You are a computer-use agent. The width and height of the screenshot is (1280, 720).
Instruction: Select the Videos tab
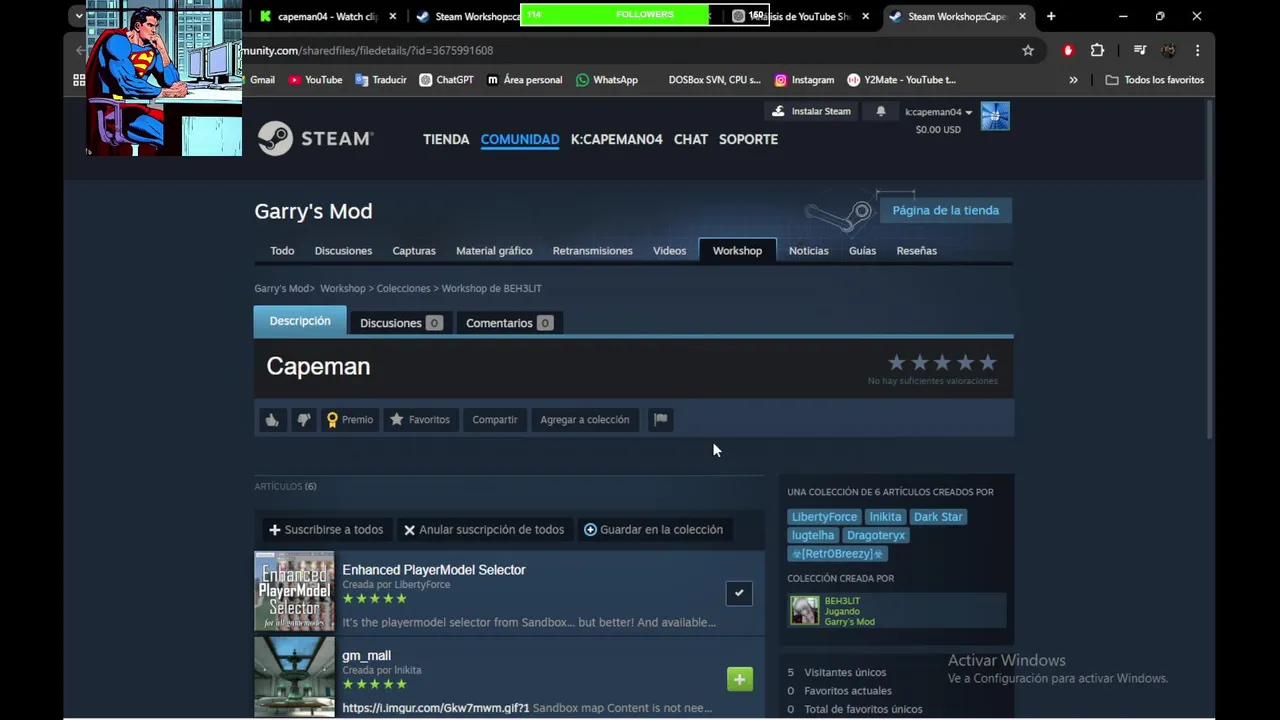670,251
